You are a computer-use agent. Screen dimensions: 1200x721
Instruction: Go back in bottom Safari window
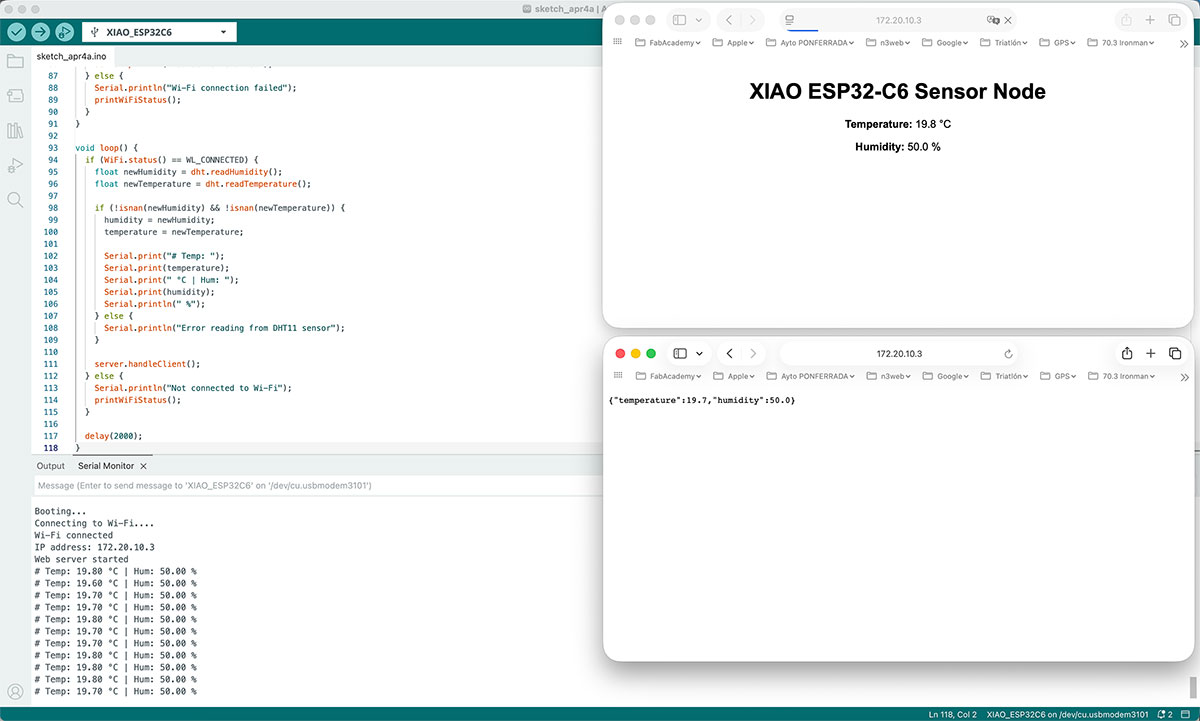tap(729, 353)
